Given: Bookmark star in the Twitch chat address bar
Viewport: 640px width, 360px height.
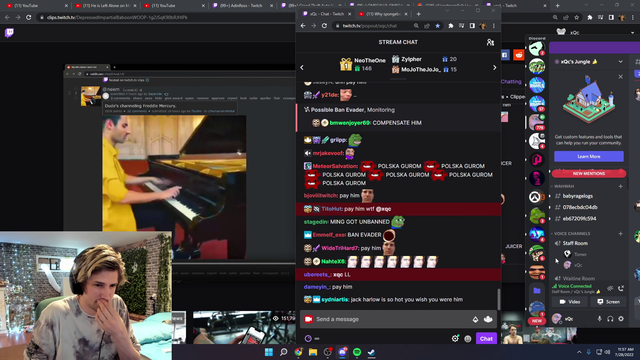Looking at the screenshot, I should coord(438,26).
